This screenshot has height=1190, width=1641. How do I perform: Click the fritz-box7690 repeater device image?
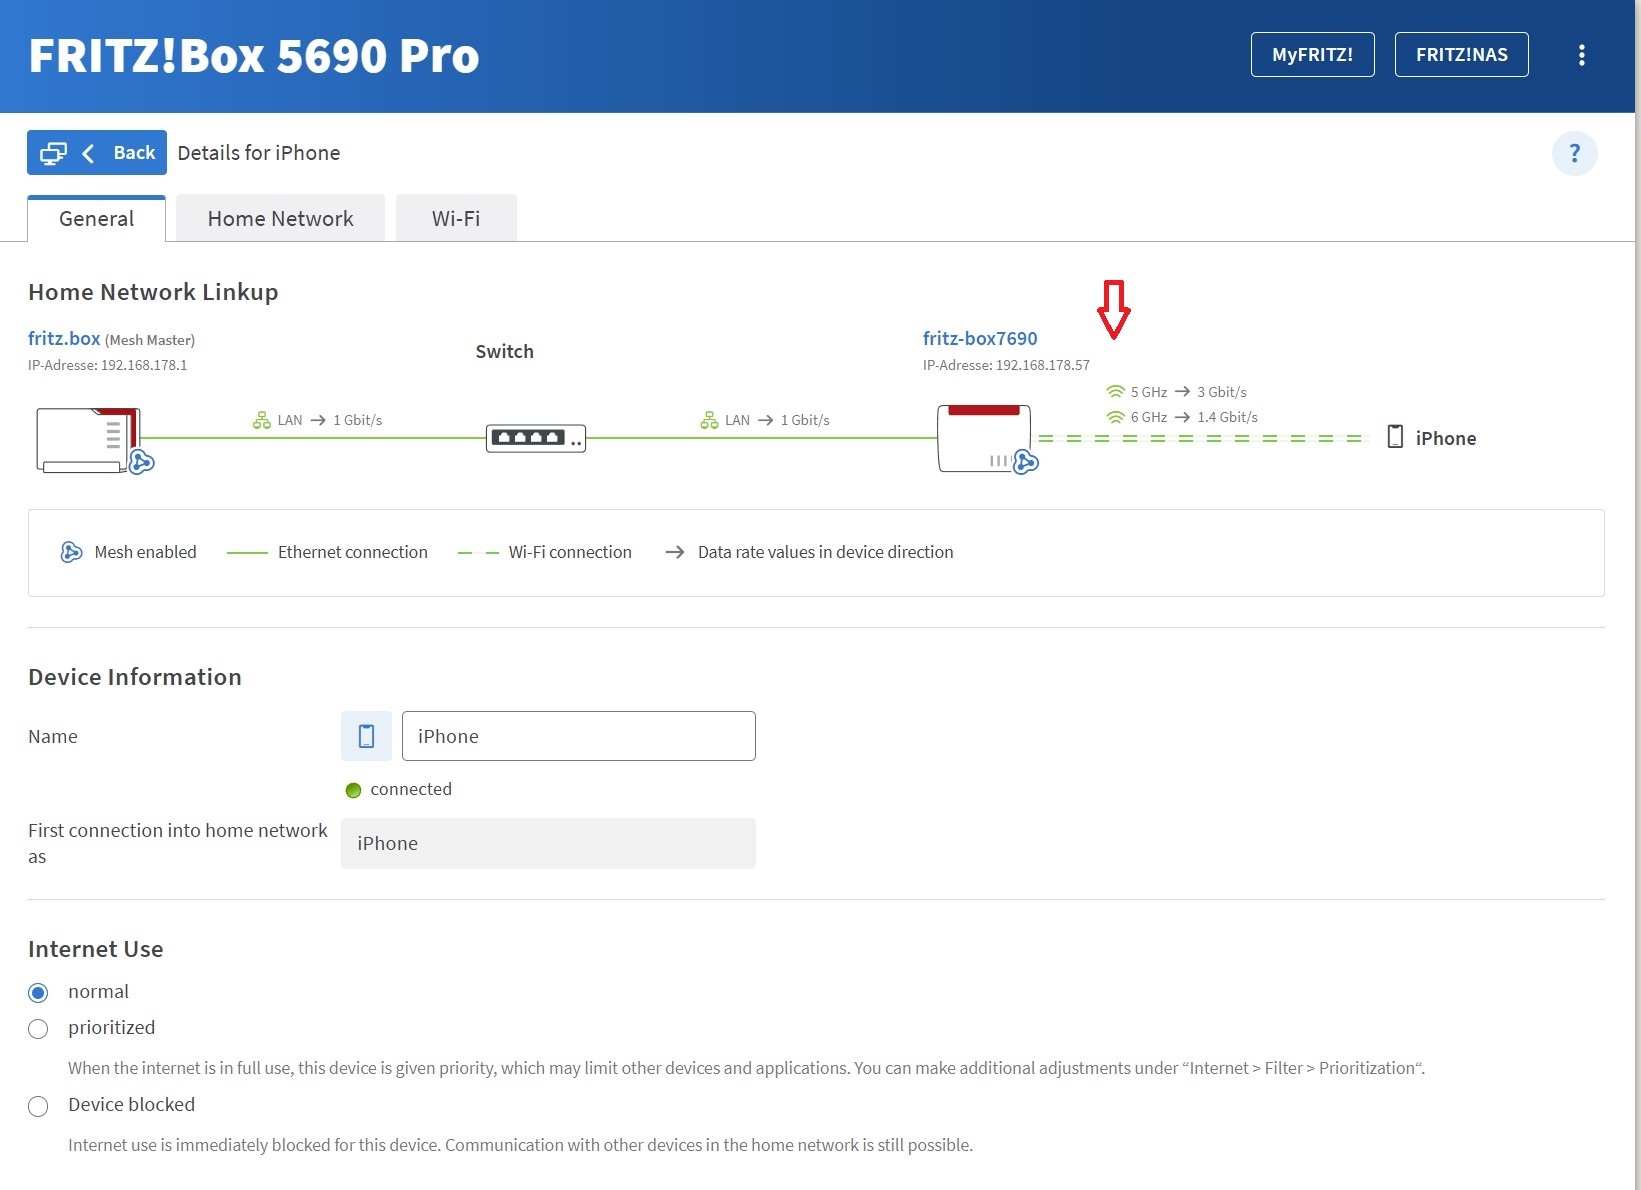984,437
